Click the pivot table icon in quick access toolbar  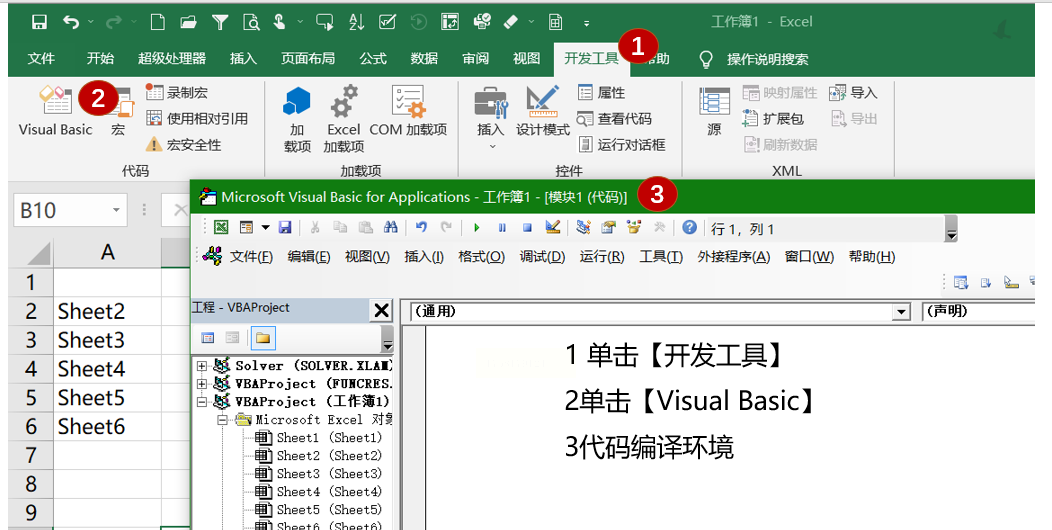[x=450, y=22]
